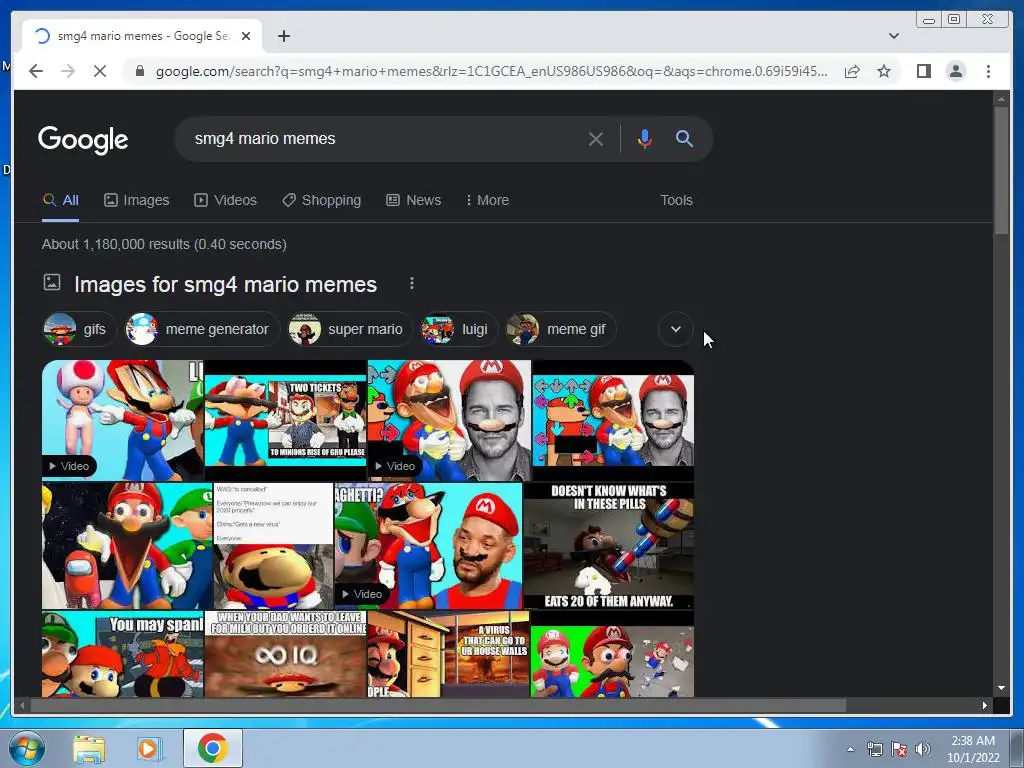Open Windows Start menu

pyautogui.click(x=25, y=748)
